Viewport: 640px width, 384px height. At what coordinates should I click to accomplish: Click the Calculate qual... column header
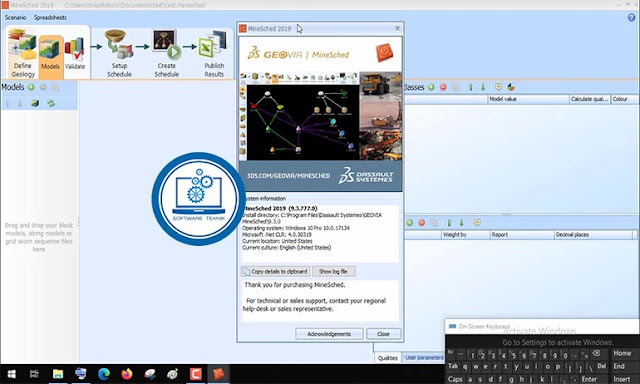pos(589,99)
